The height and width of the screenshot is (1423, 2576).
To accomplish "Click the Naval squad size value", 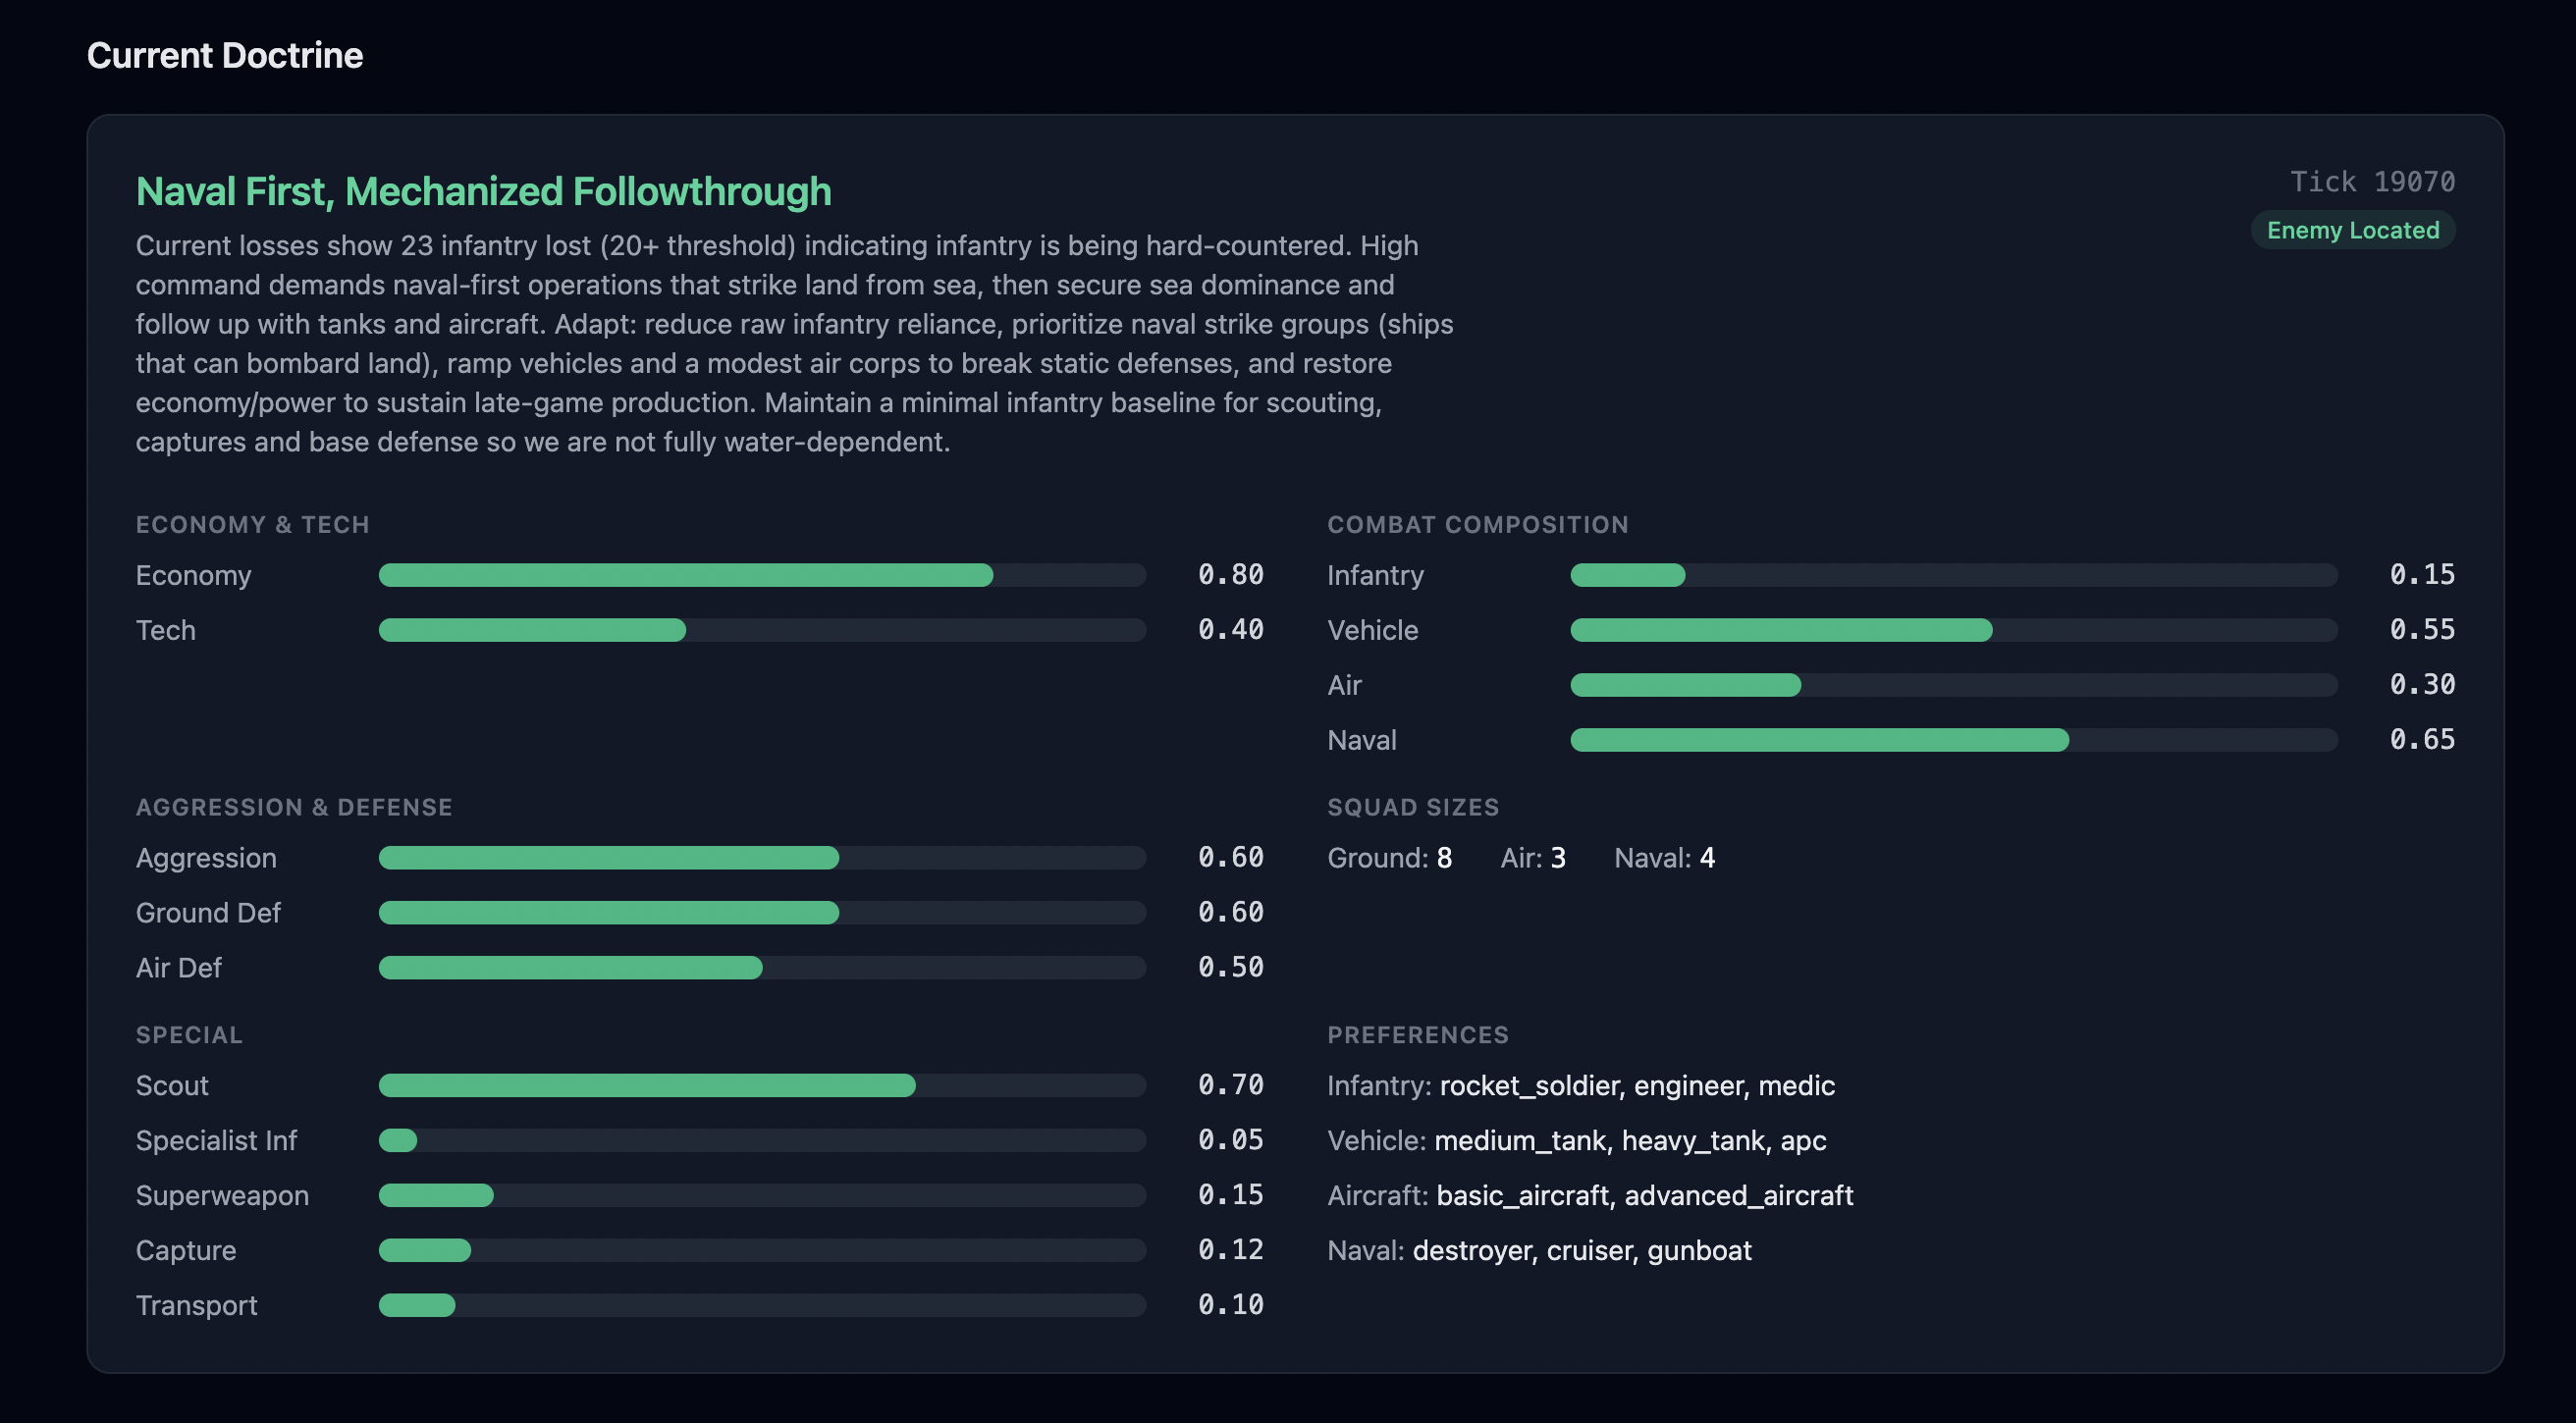I will tap(1706, 858).
